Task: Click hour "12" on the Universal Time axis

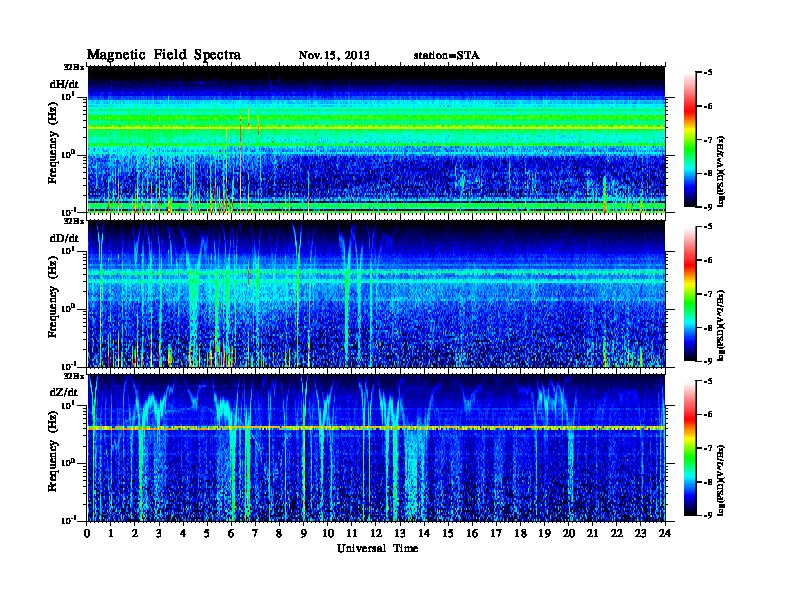Action: point(376,533)
